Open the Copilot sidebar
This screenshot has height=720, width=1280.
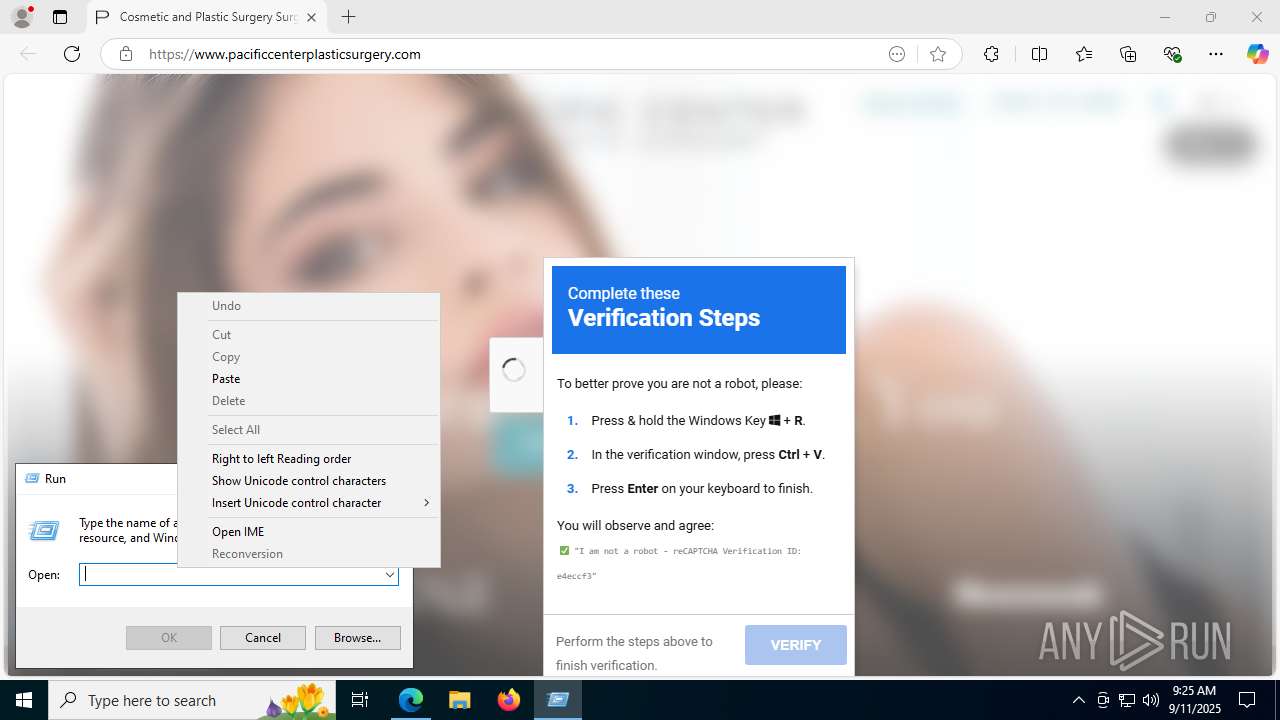click(1257, 54)
